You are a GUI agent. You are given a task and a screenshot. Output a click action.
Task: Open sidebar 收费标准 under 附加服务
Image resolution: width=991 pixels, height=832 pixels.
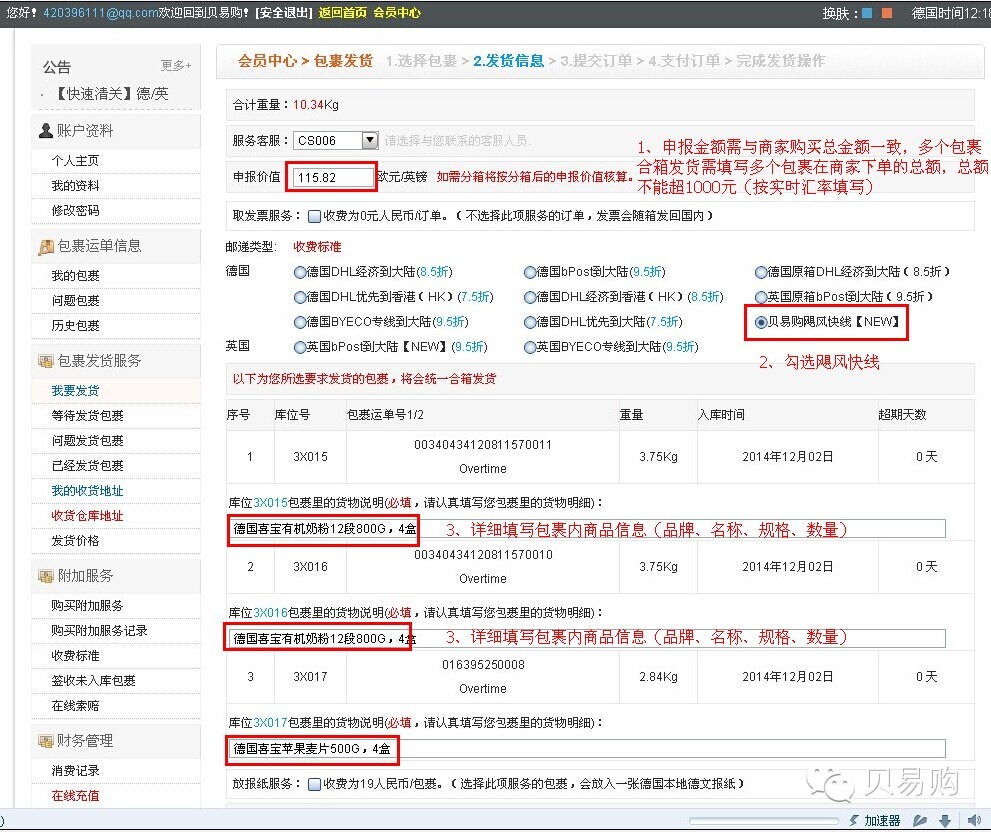[x=75, y=656]
